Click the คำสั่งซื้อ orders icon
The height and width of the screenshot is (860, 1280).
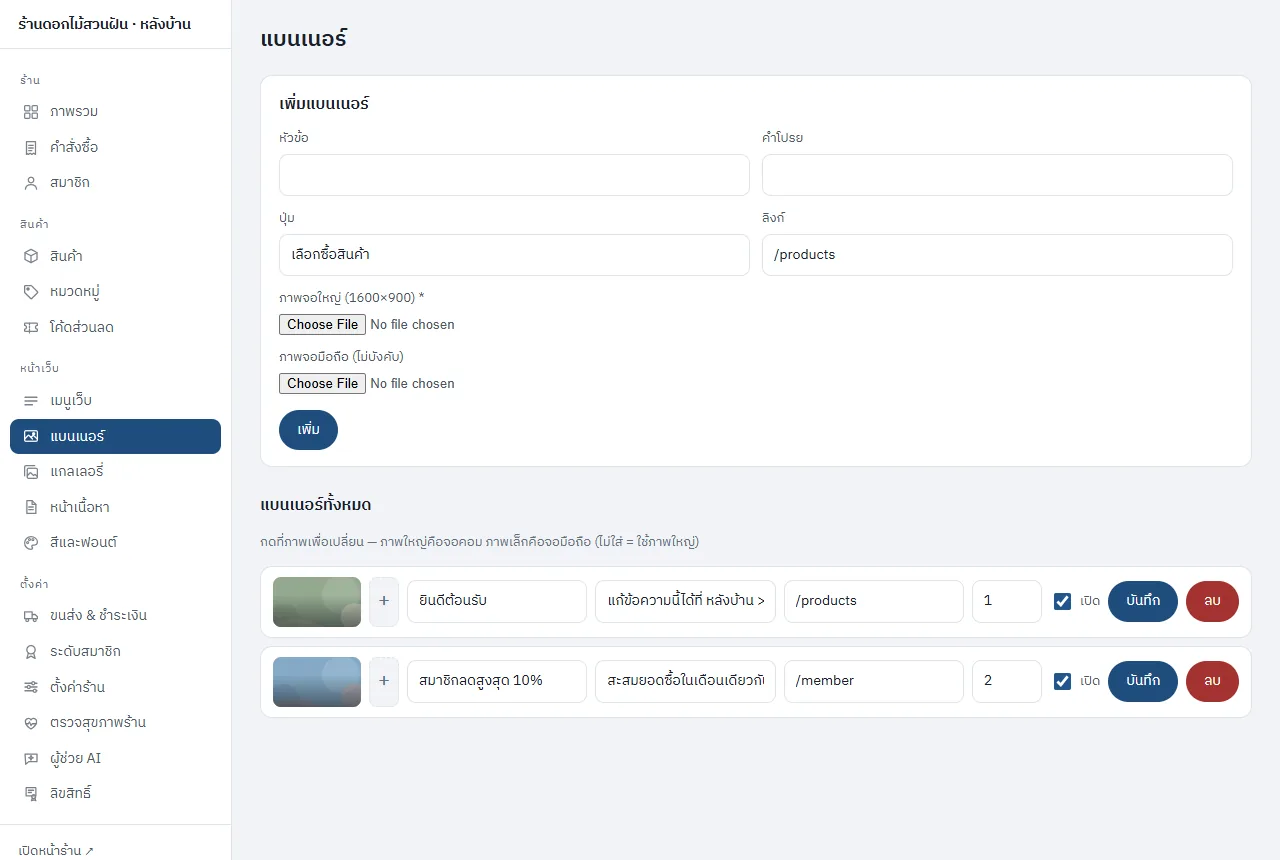(31, 147)
